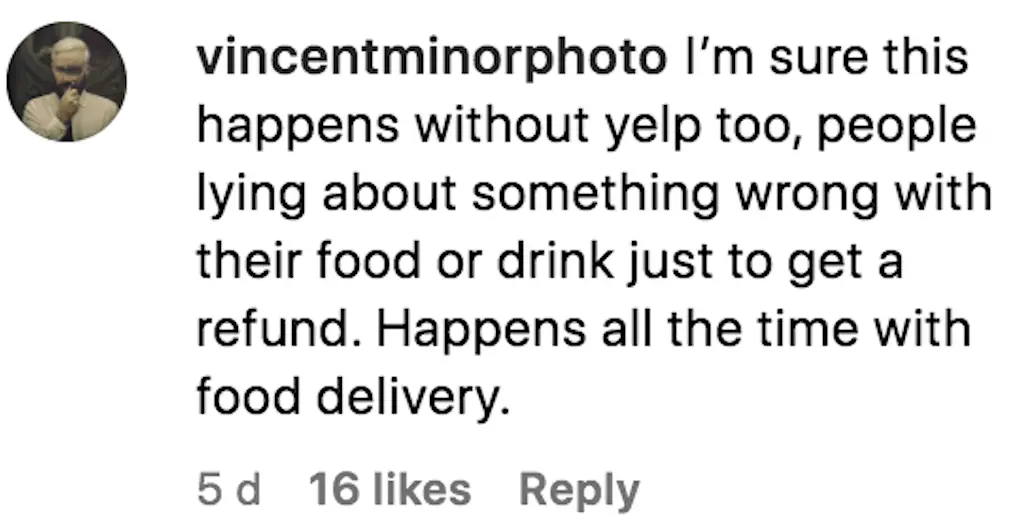Open vincentminorphoto's profile picture

(x=67, y=82)
